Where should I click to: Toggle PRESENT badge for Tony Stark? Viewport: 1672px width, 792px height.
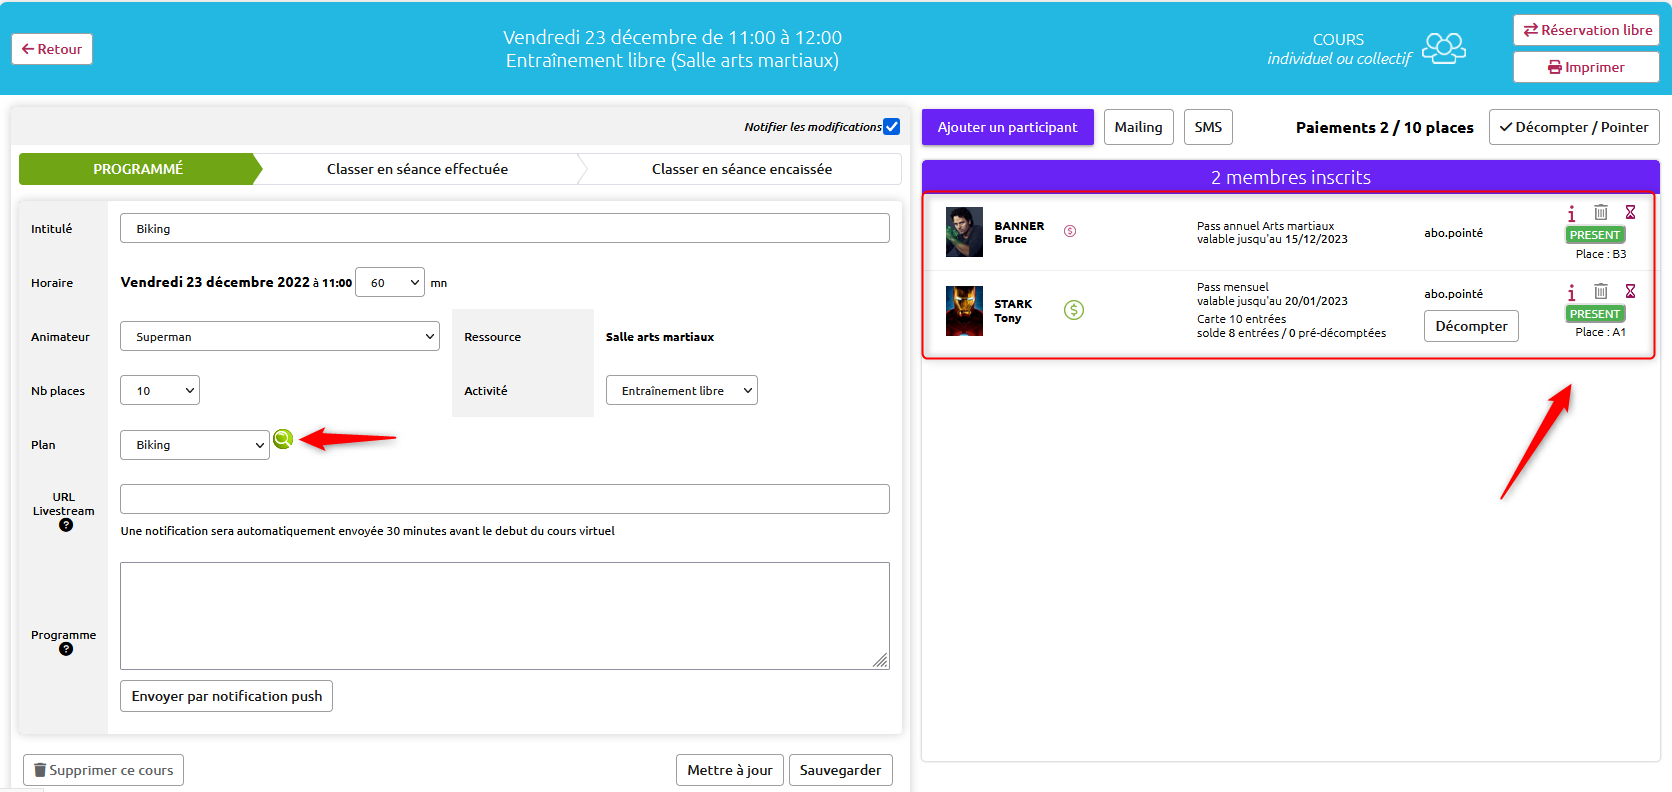click(1595, 314)
